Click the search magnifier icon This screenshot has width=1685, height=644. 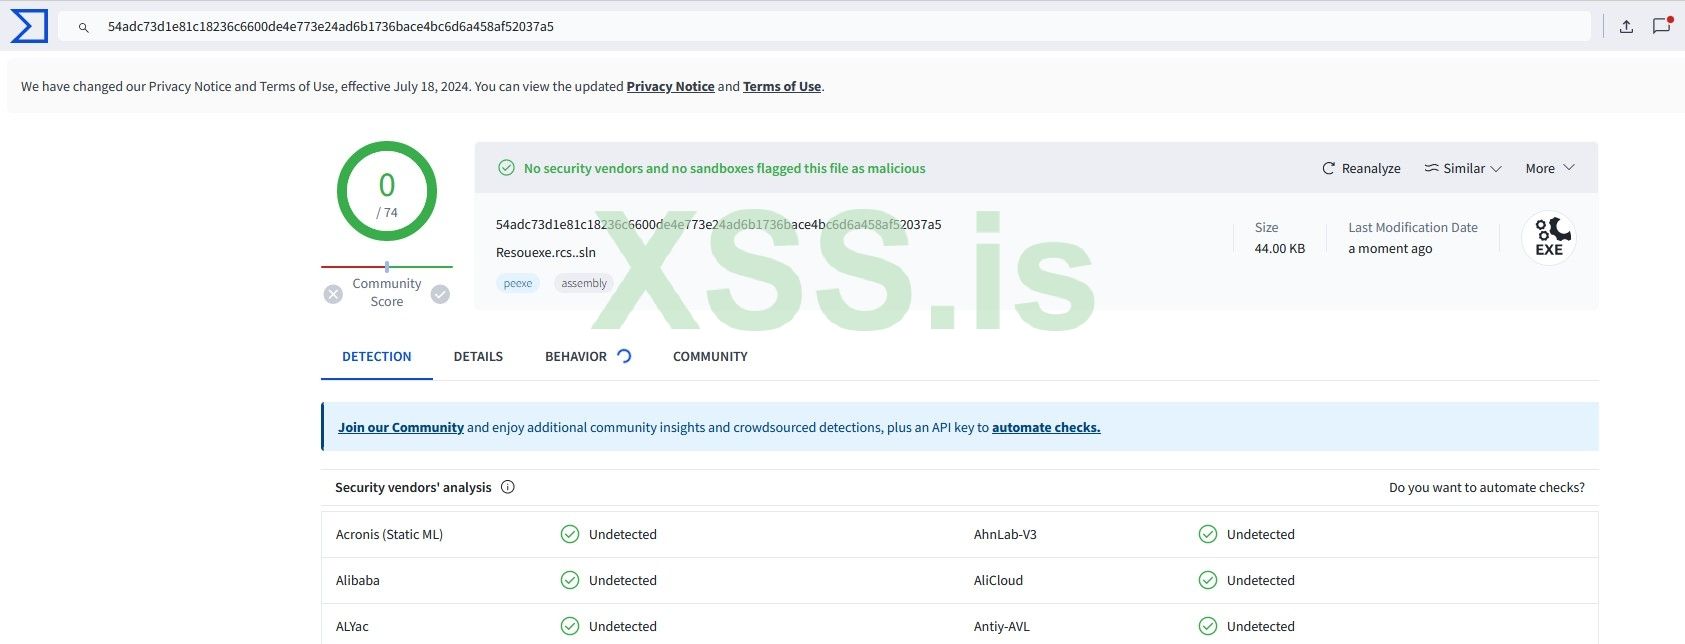pos(84,27)
